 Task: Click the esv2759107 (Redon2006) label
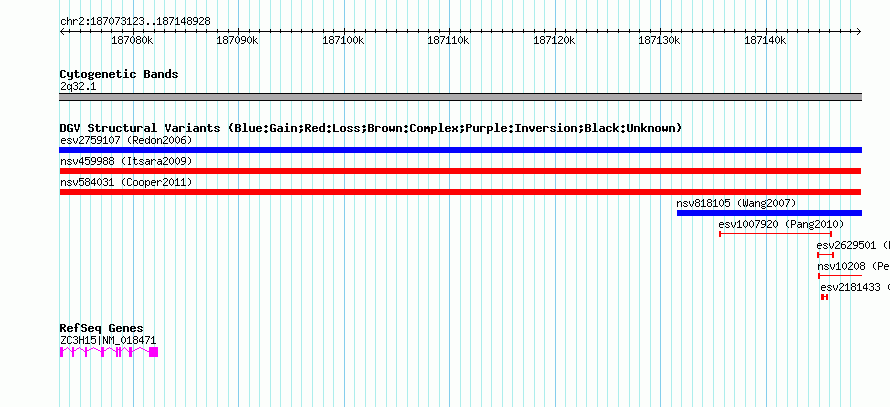126,140
